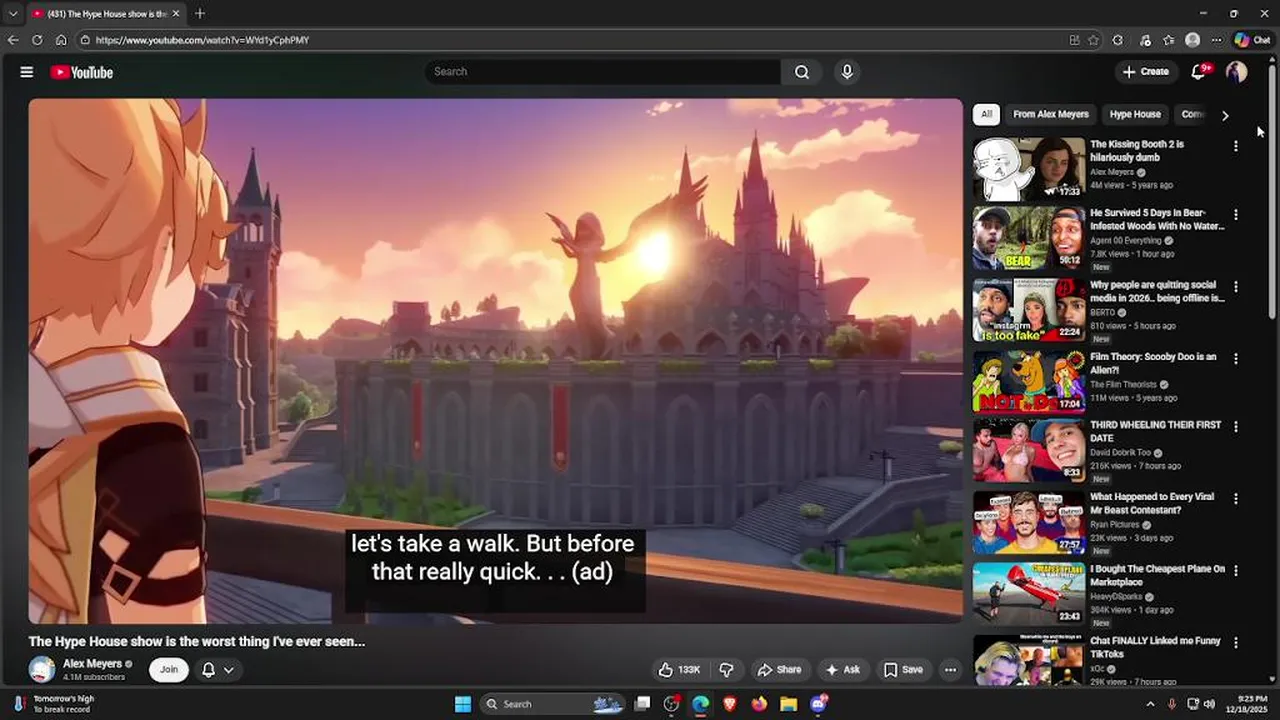Open the browser favorites list icon
This screenshot has width=1280, height=720.
pyautogui.click(x=1169, y=40)
